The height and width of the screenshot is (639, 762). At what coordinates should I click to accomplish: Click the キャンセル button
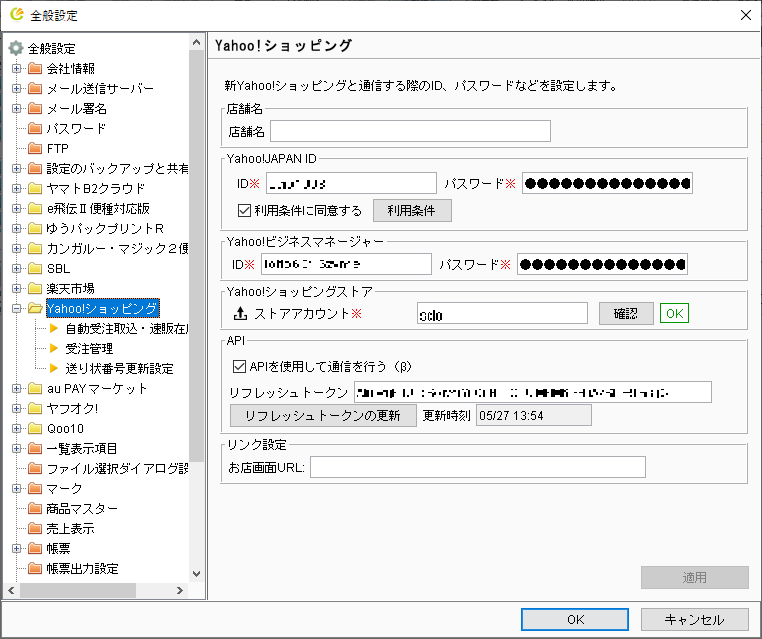694,619
